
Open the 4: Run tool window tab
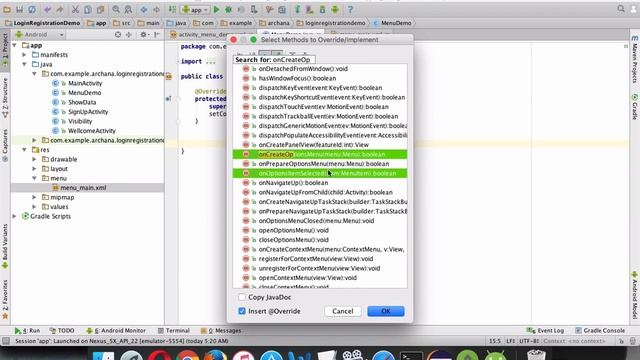27,331
